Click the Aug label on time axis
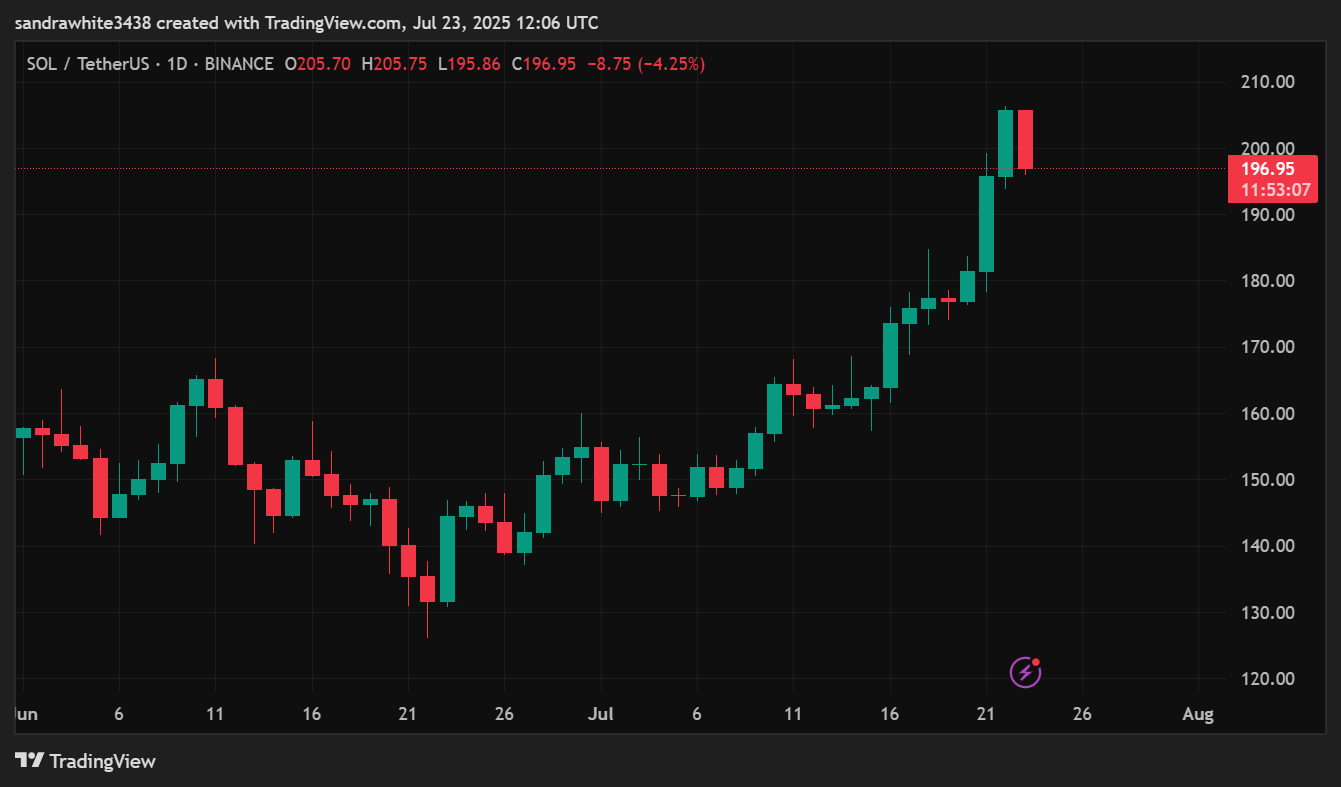 tap(1198, 715)
